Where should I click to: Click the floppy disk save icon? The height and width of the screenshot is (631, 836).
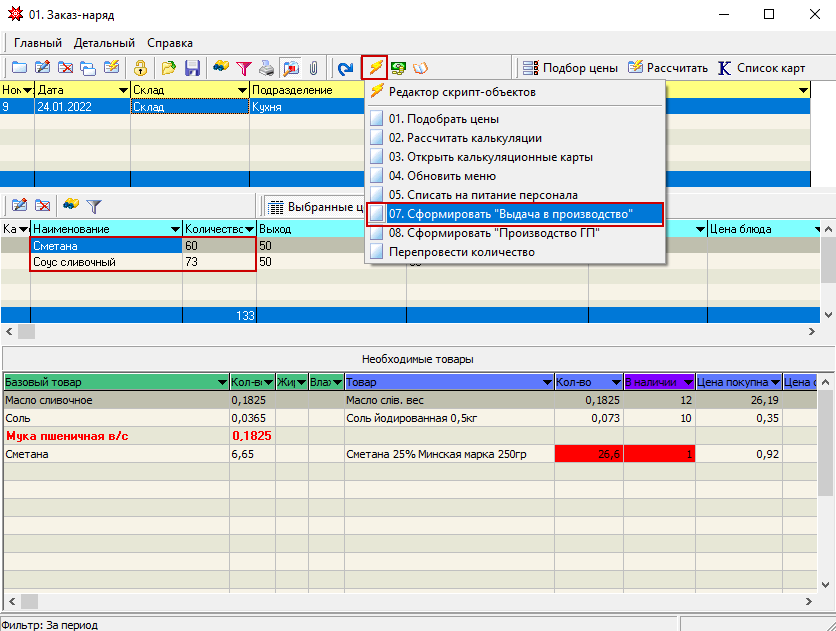coord(192,68)
